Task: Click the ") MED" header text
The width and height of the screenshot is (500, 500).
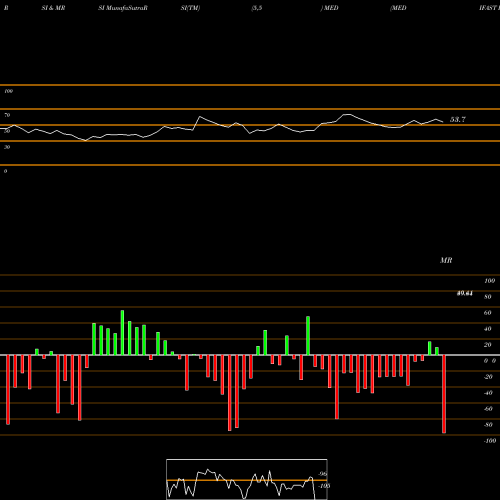Action: 329,8
